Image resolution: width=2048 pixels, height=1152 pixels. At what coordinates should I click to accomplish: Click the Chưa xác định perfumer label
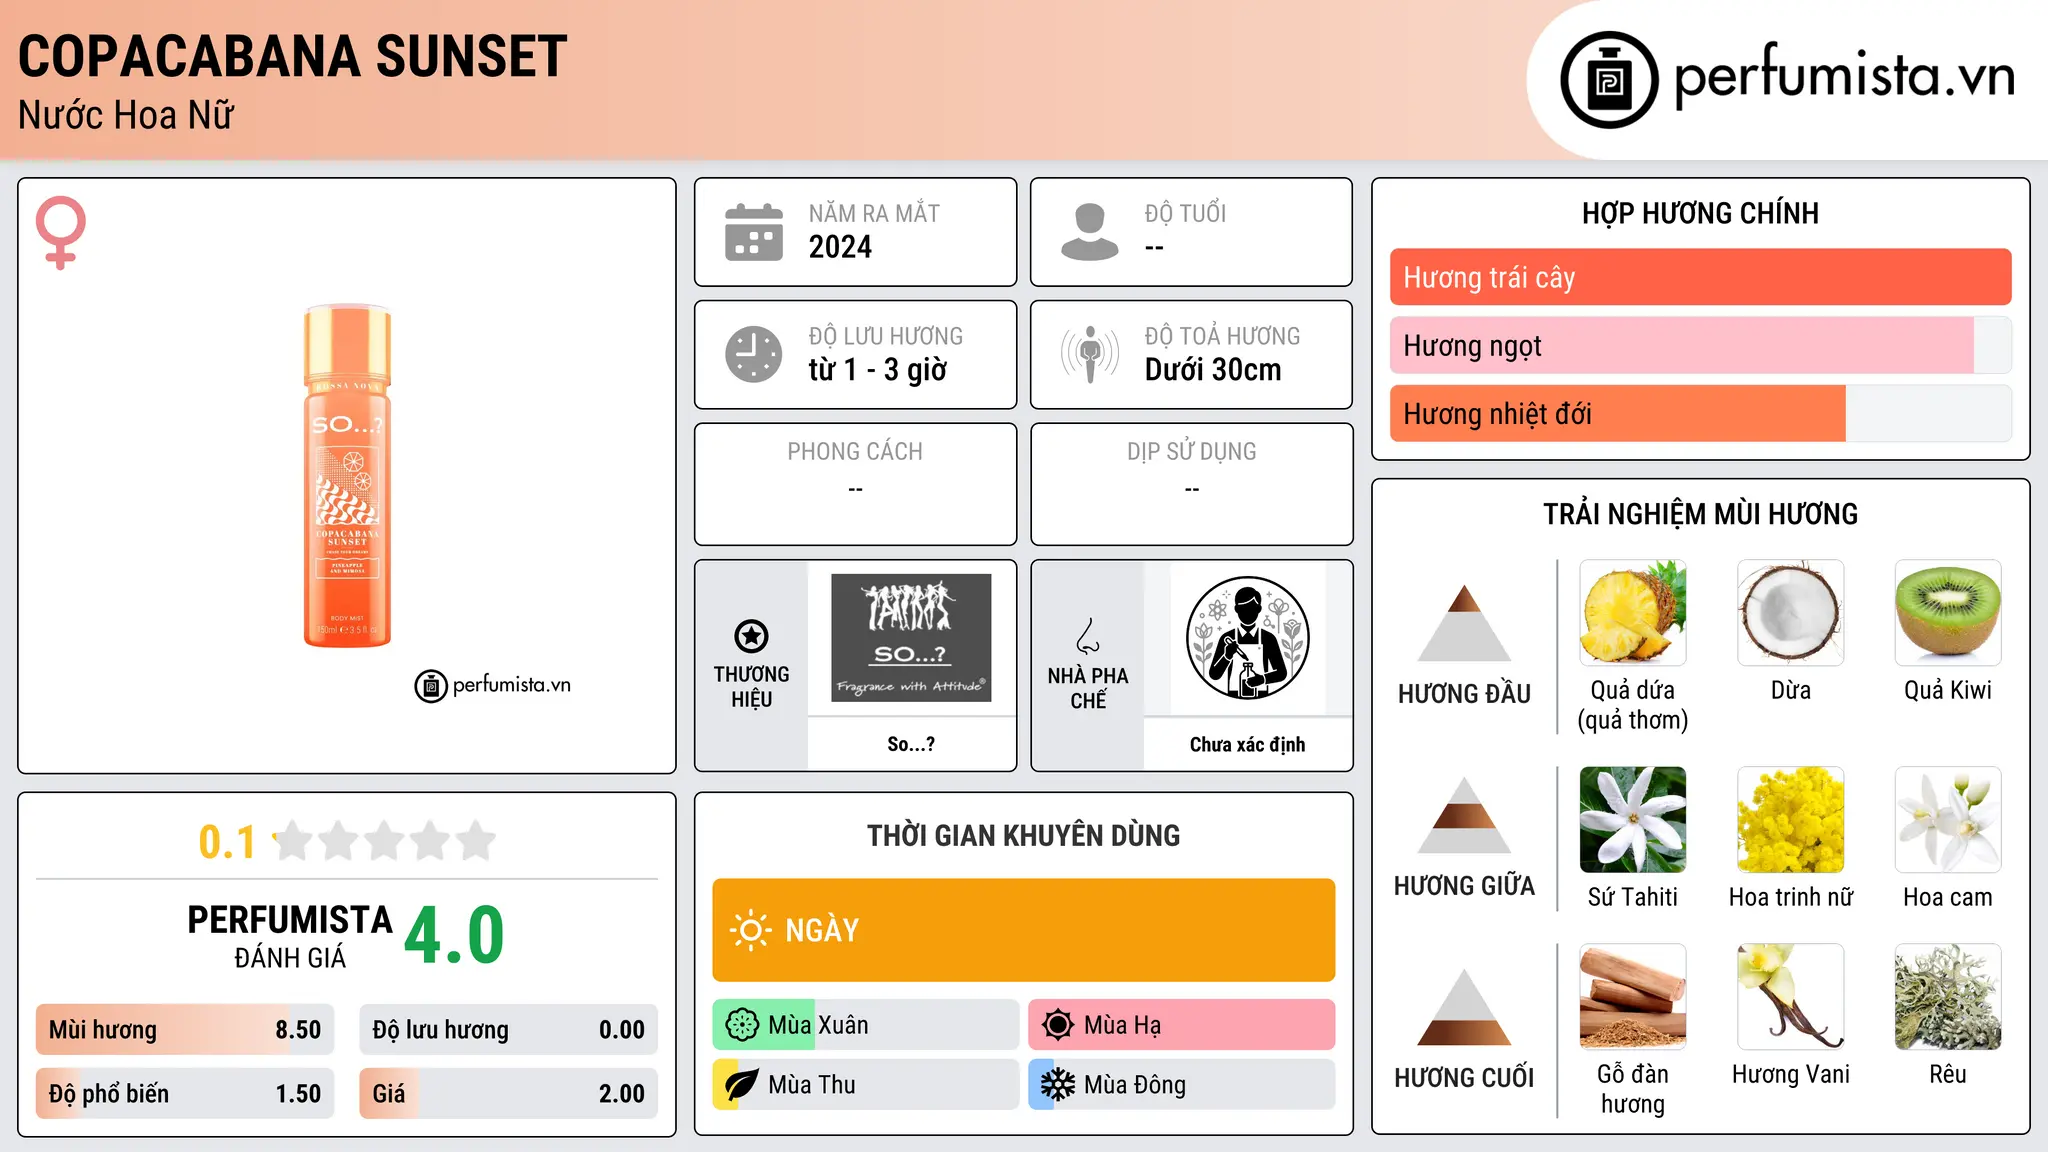(1247, 744)
